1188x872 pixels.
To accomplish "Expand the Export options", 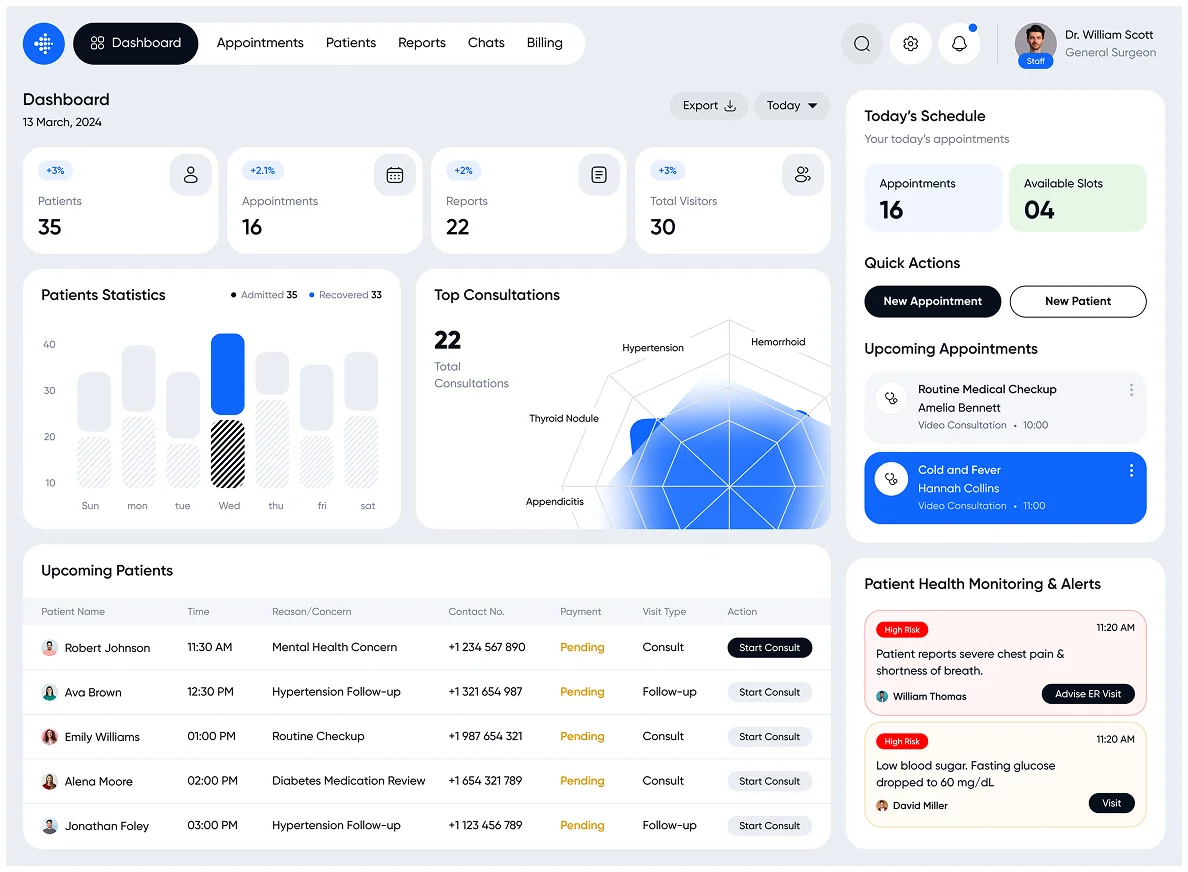I will [708, 105].
